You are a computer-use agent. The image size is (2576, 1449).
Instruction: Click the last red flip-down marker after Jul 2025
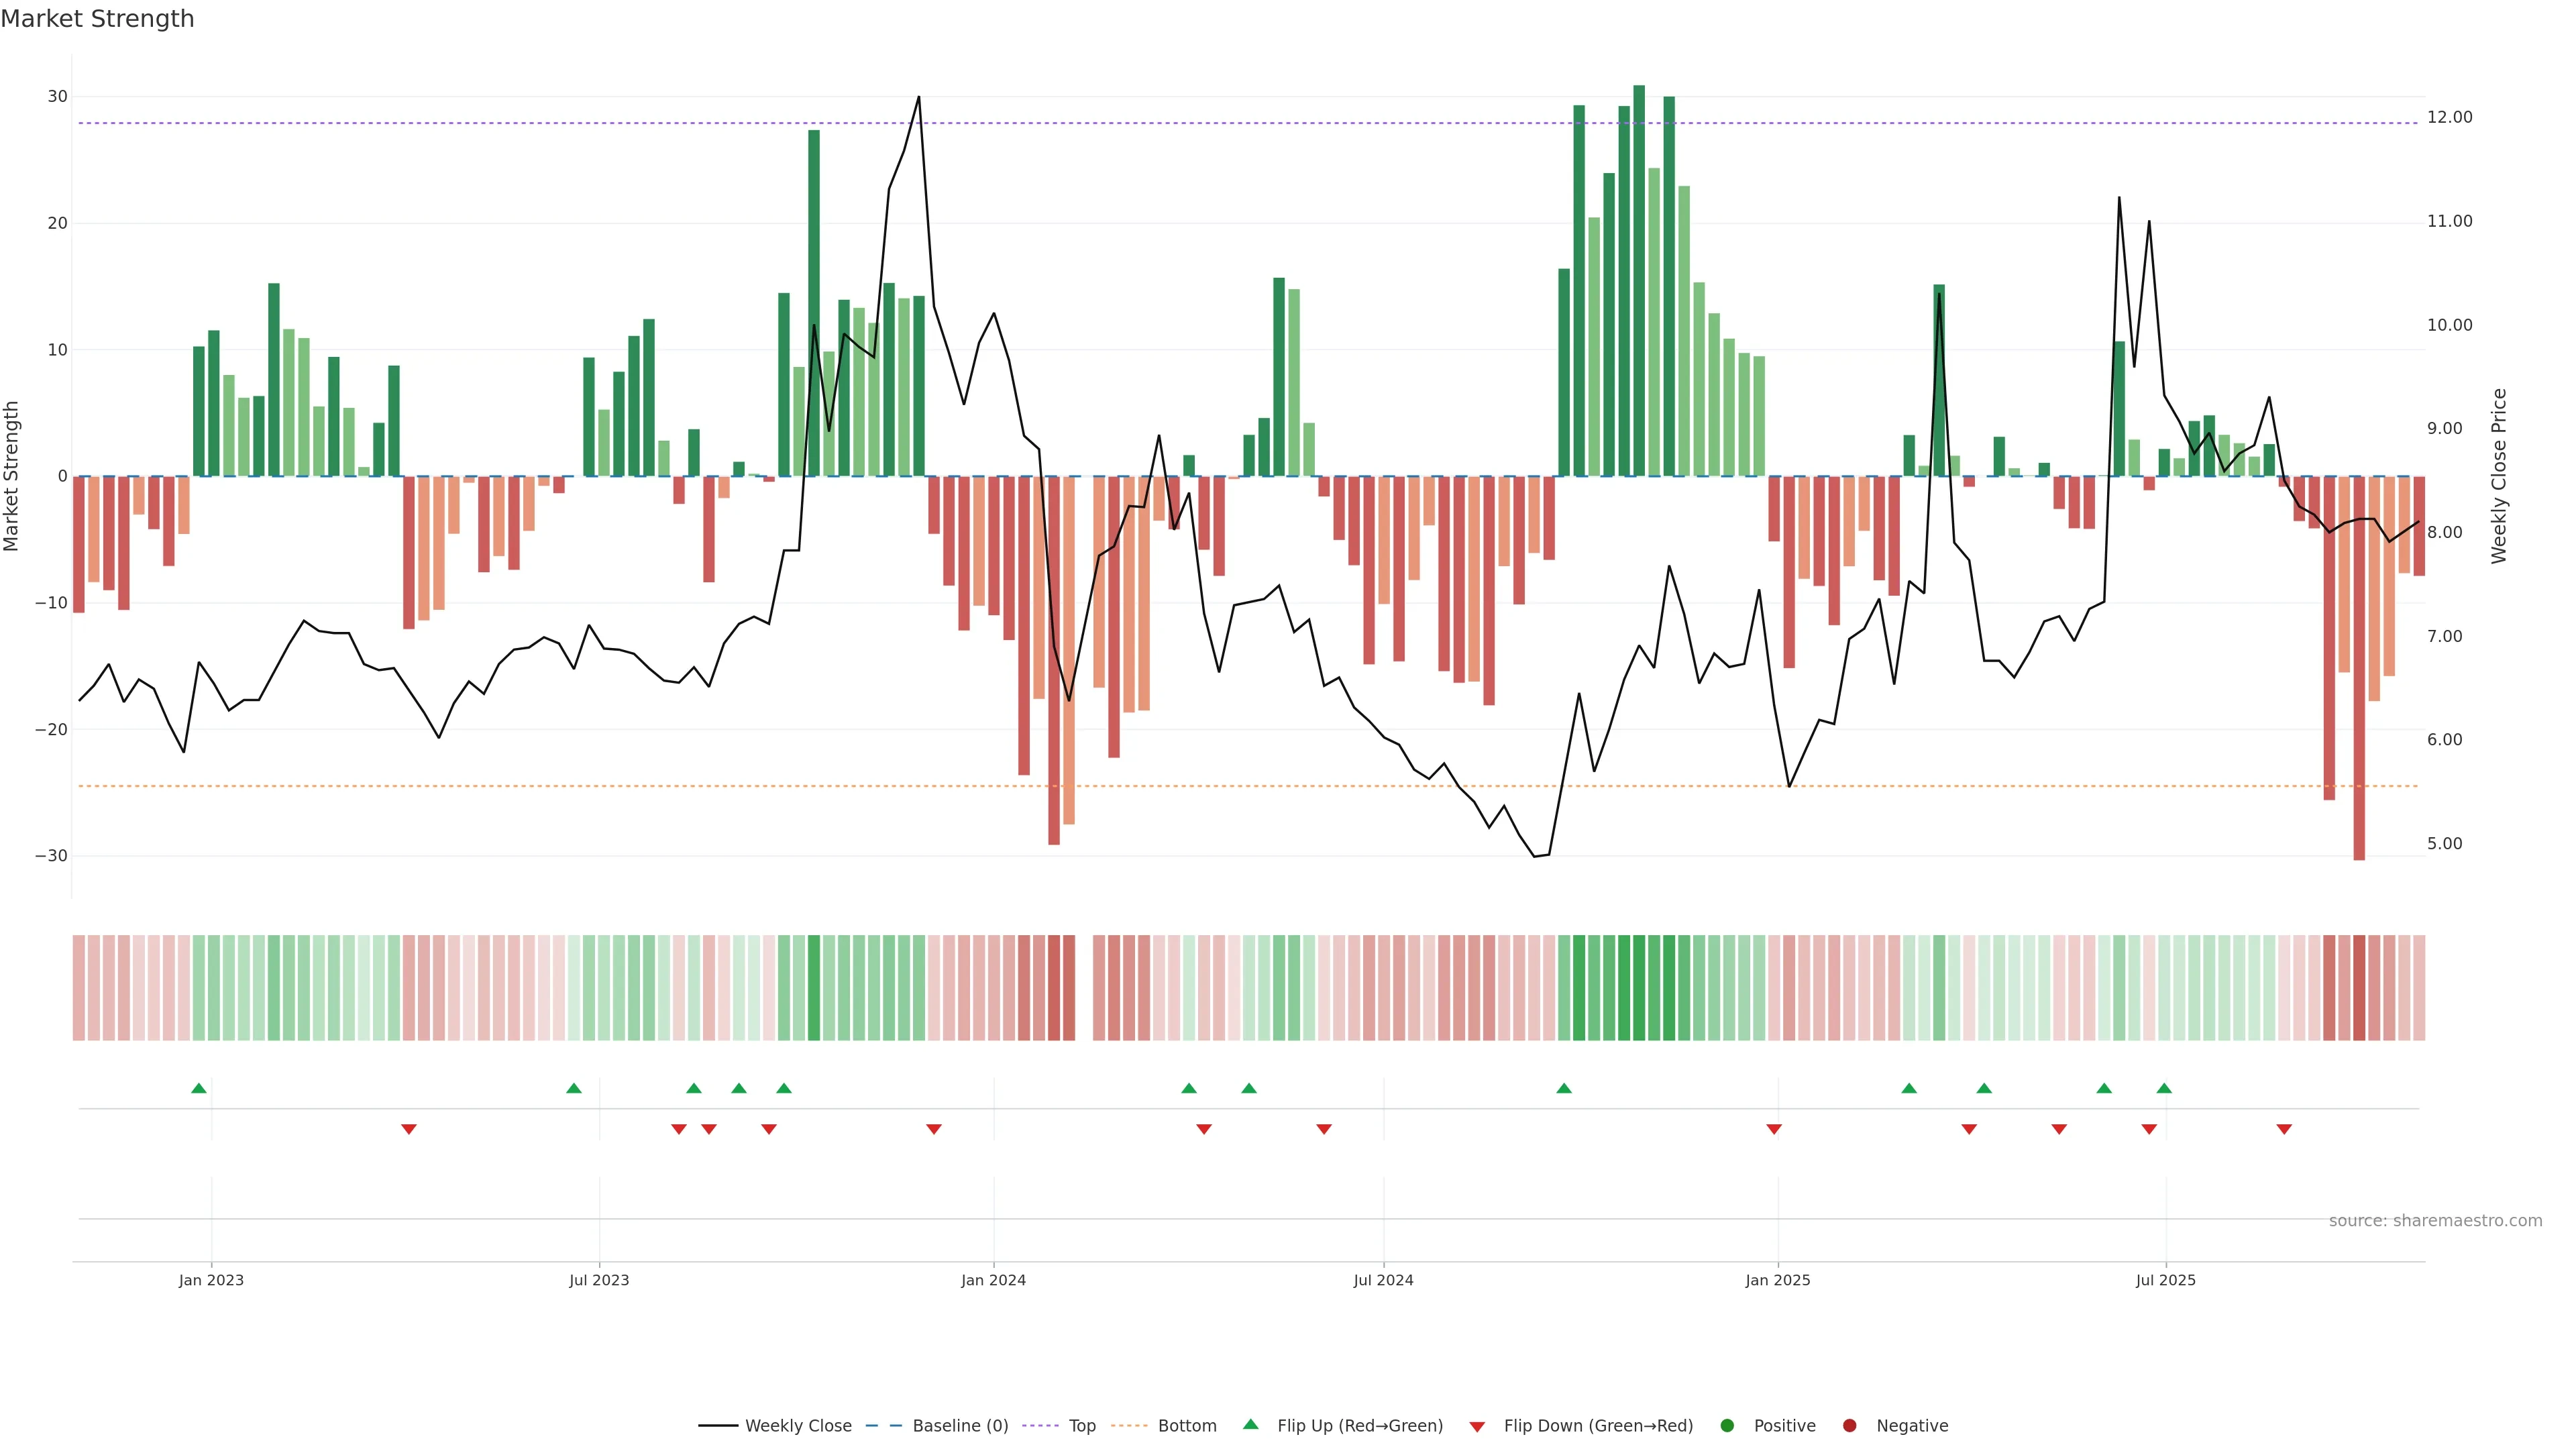(2284, 1129)
